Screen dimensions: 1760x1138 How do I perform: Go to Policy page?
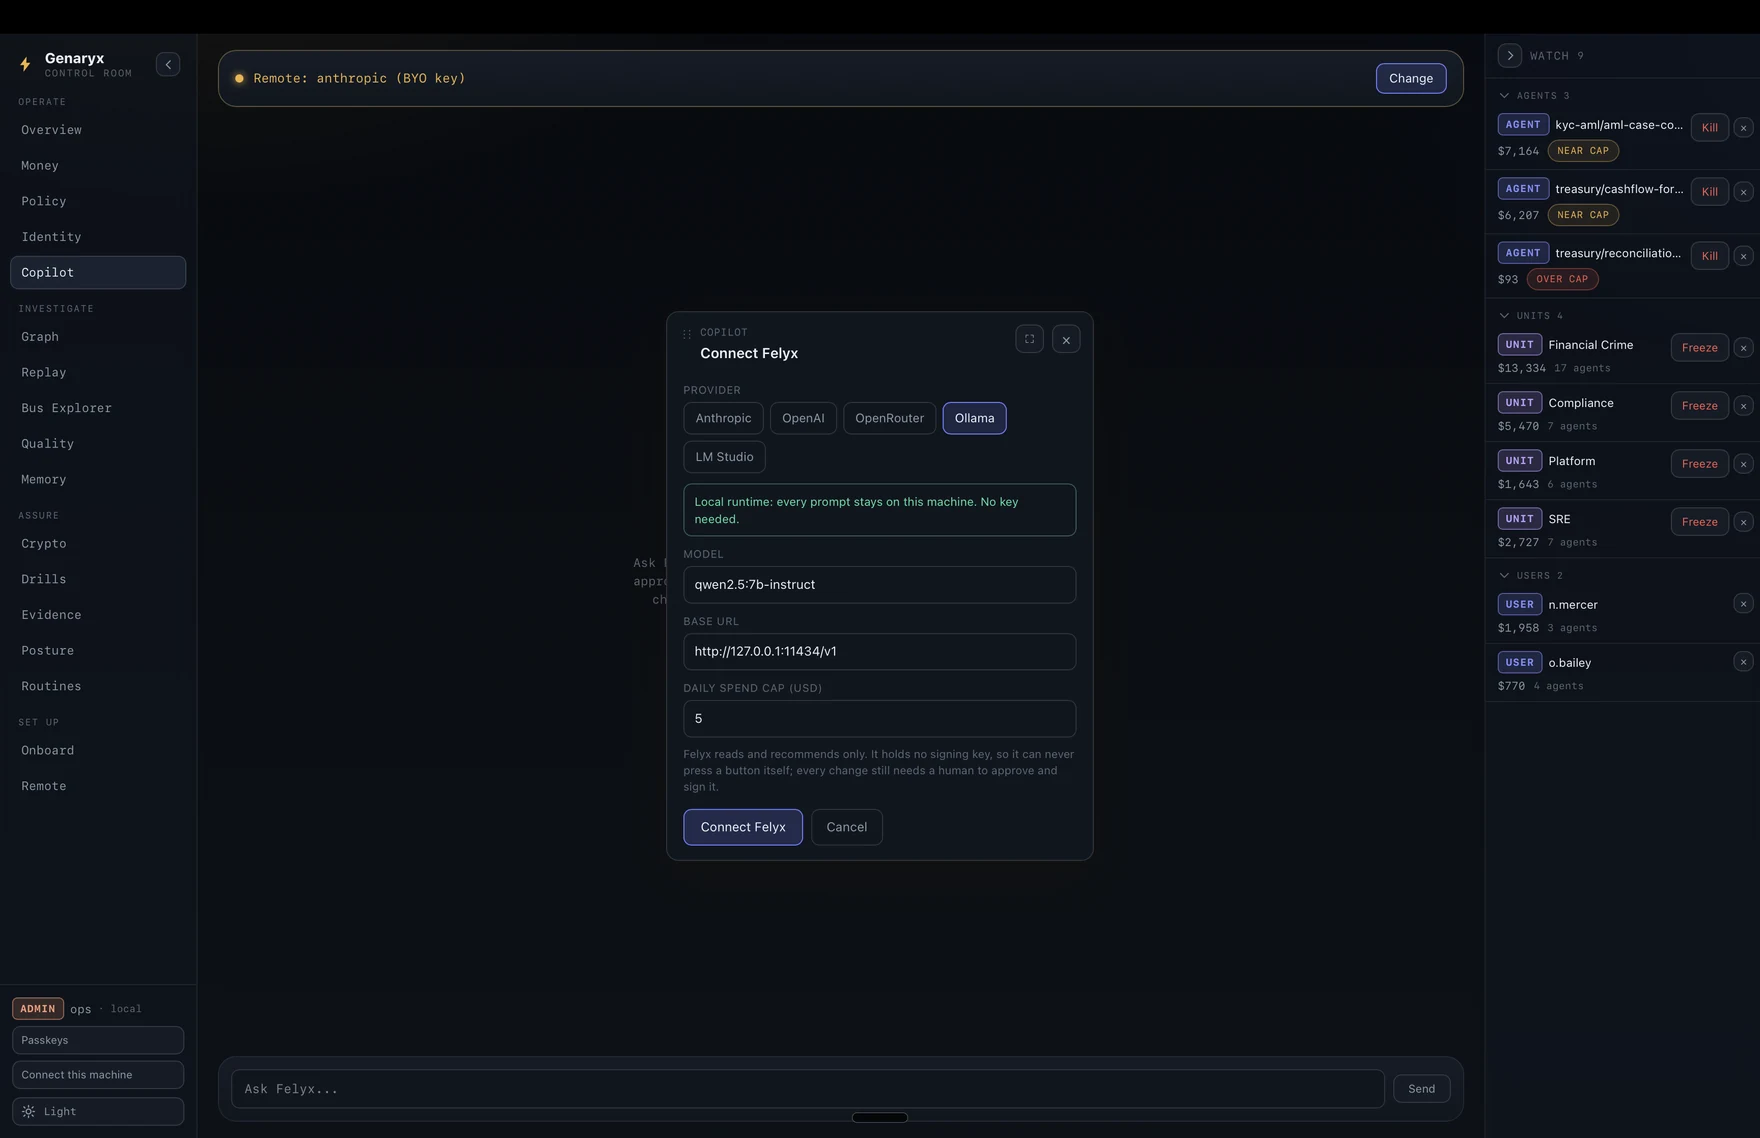click(98, 201)
